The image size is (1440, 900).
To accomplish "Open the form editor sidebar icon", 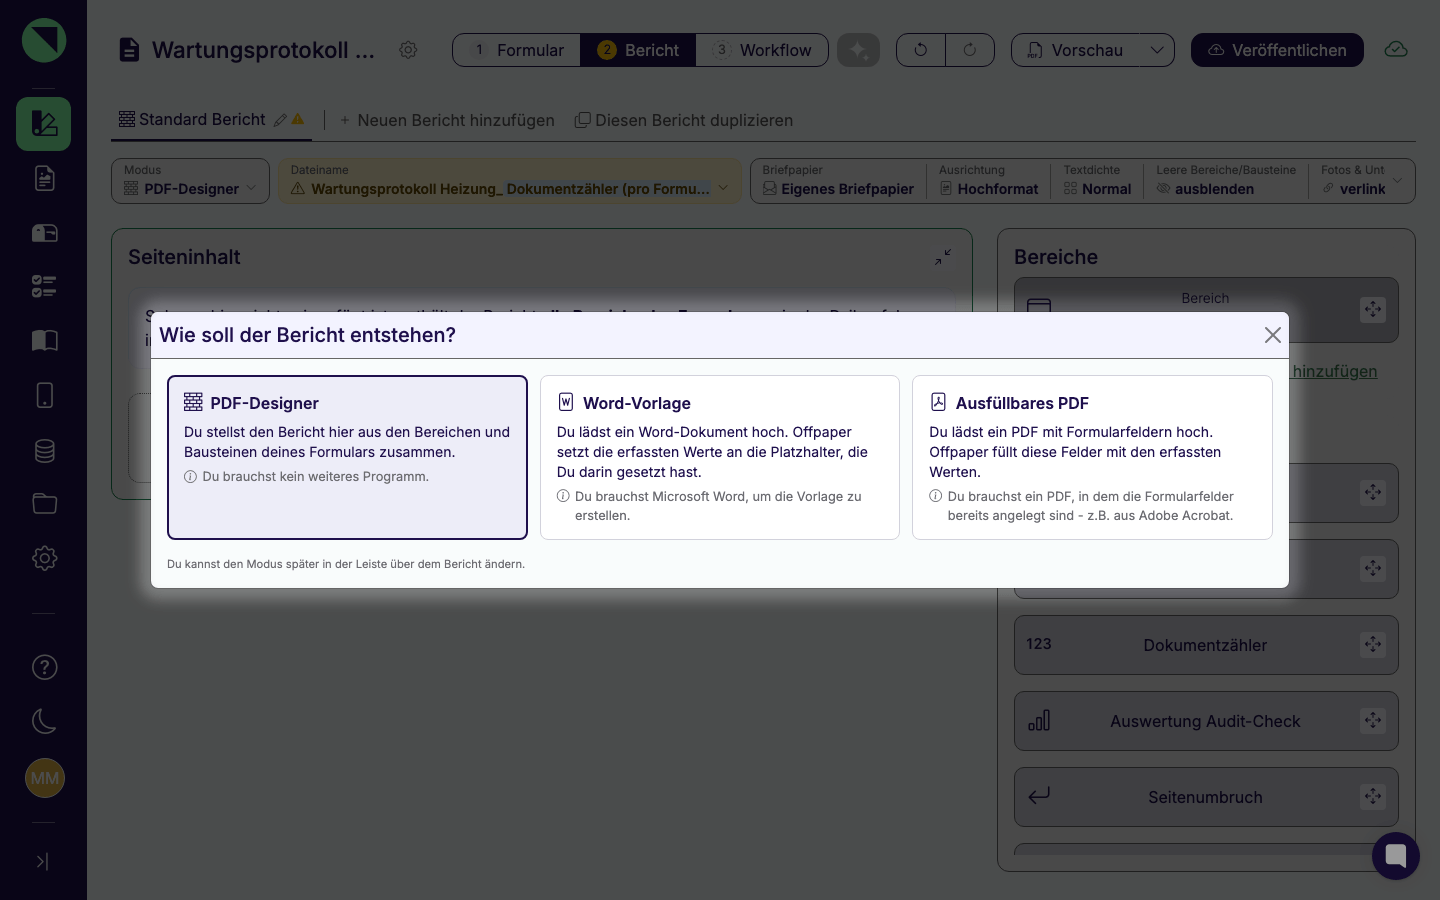I will click(x=44, y=124).
